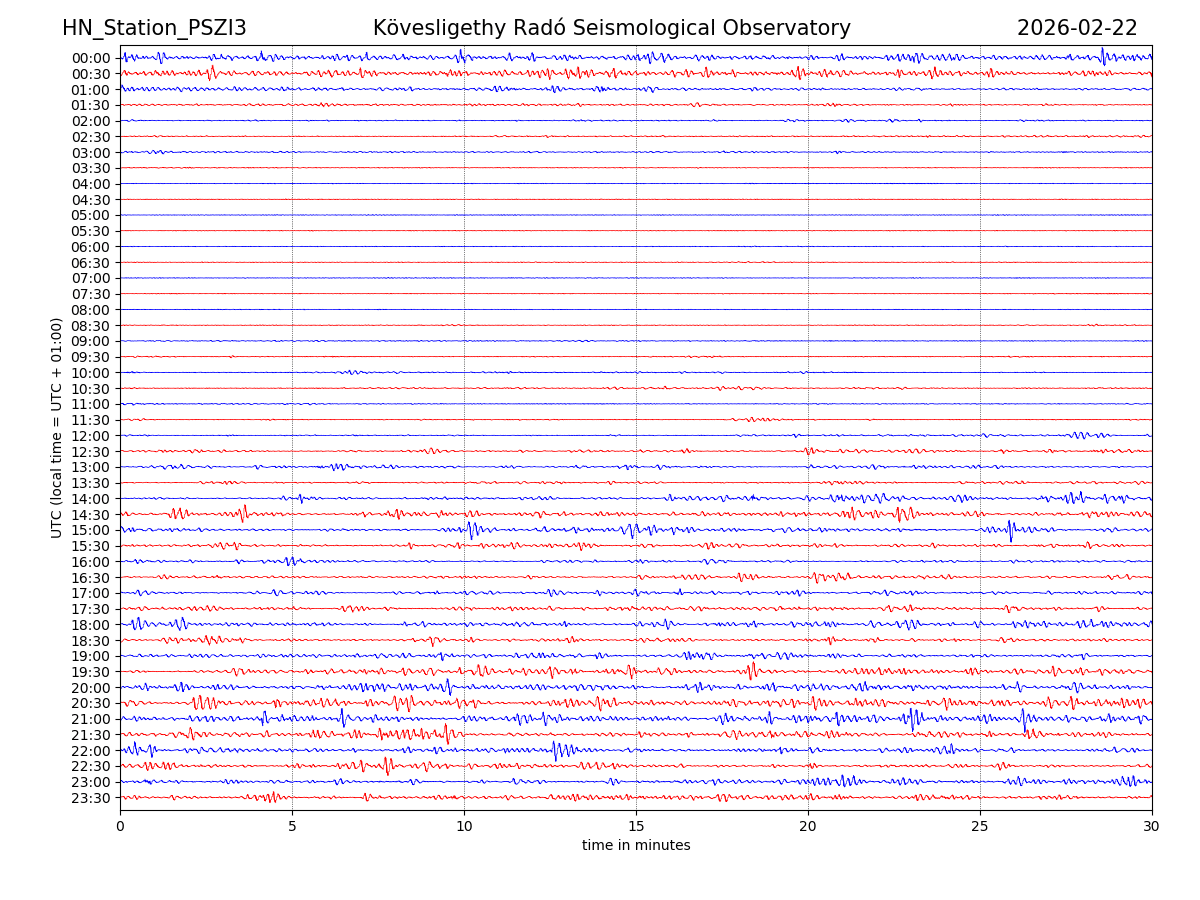Select the 08:30 row time label
Image resolution: width=1200 pixels, height=900 pixels.
click(x=90, y=326)
